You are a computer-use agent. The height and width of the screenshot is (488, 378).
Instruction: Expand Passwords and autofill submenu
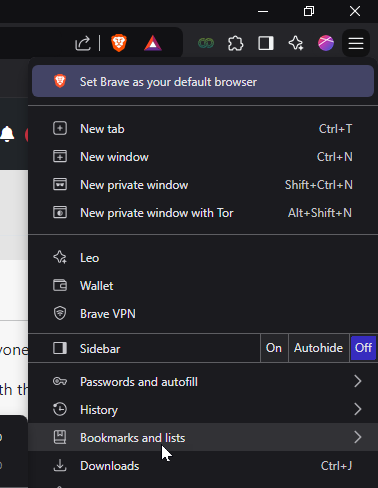pyautogui.click(x=203, y=382)
